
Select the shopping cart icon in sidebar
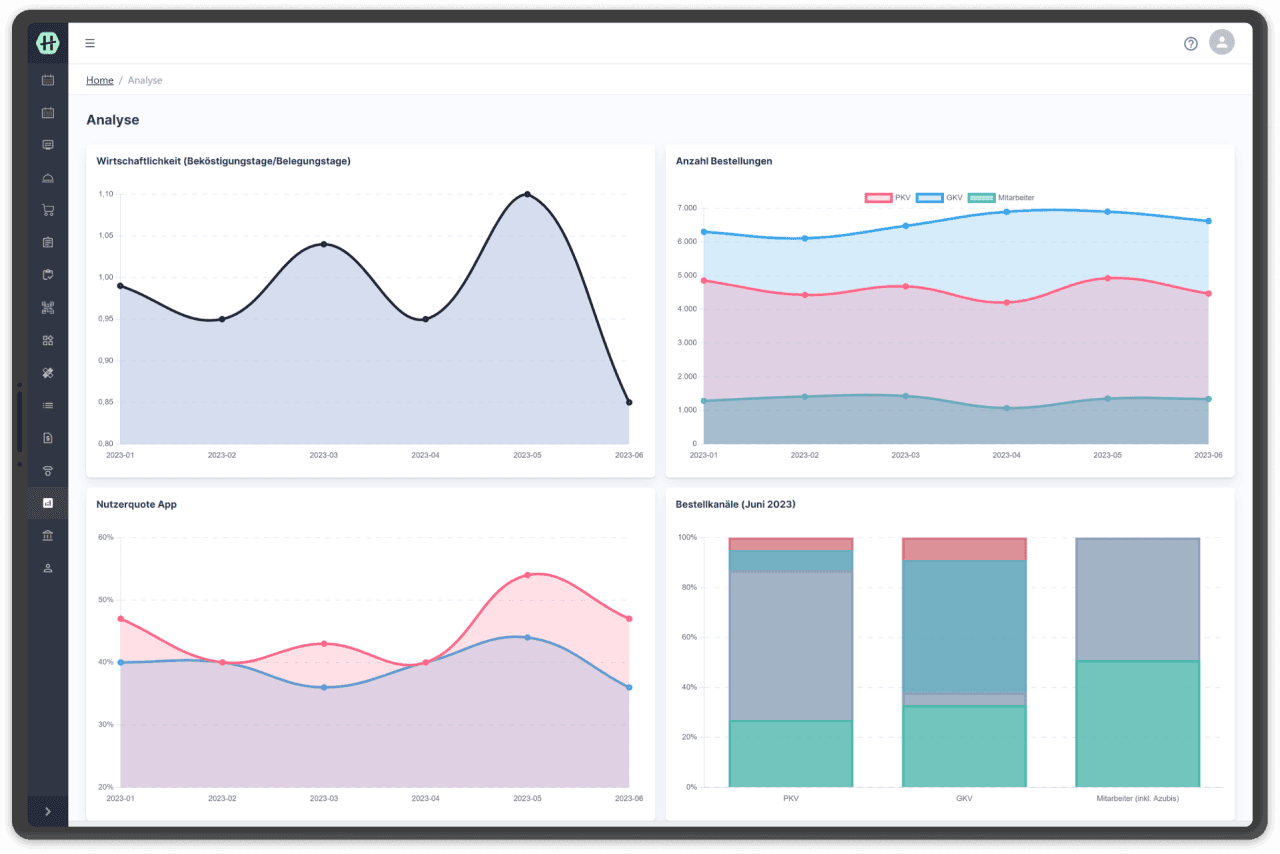pos(47,209)
